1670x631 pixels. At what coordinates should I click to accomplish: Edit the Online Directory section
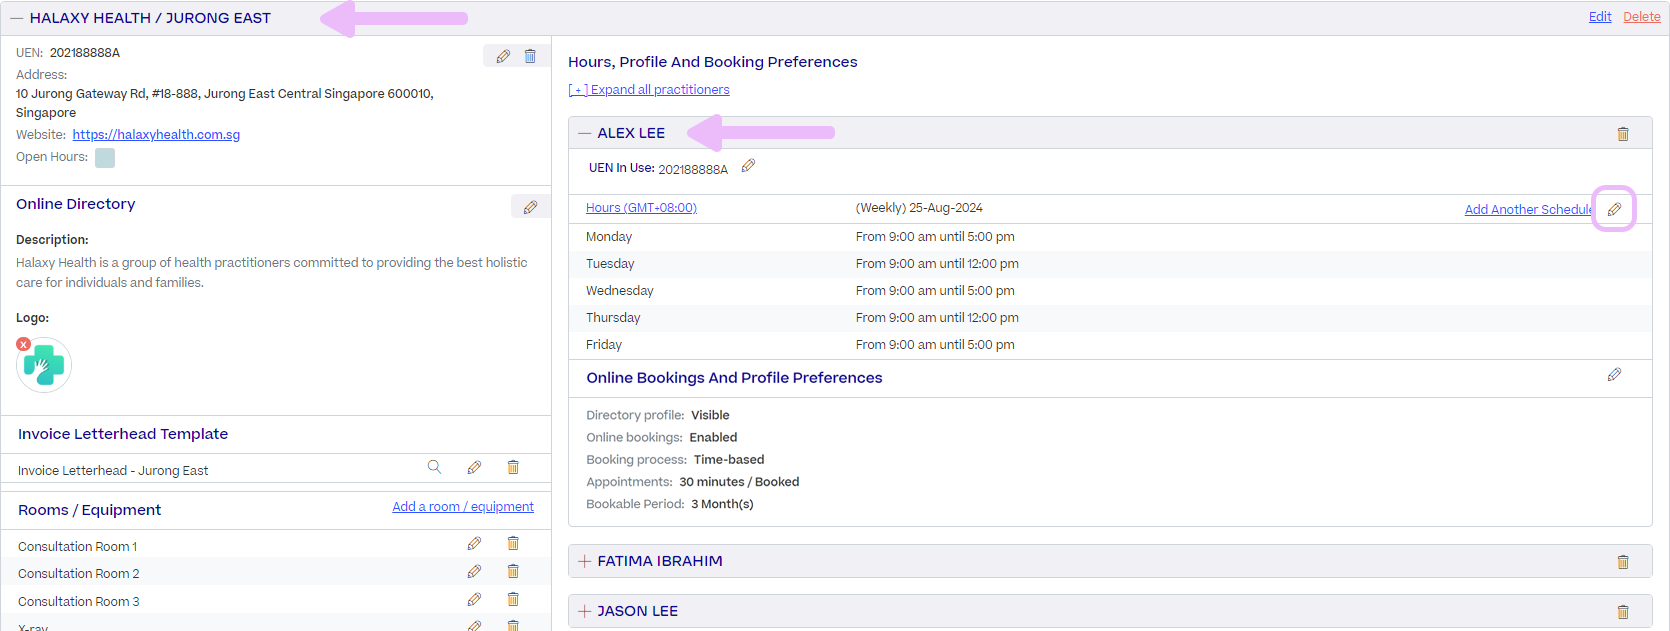[x=530, y=207]
